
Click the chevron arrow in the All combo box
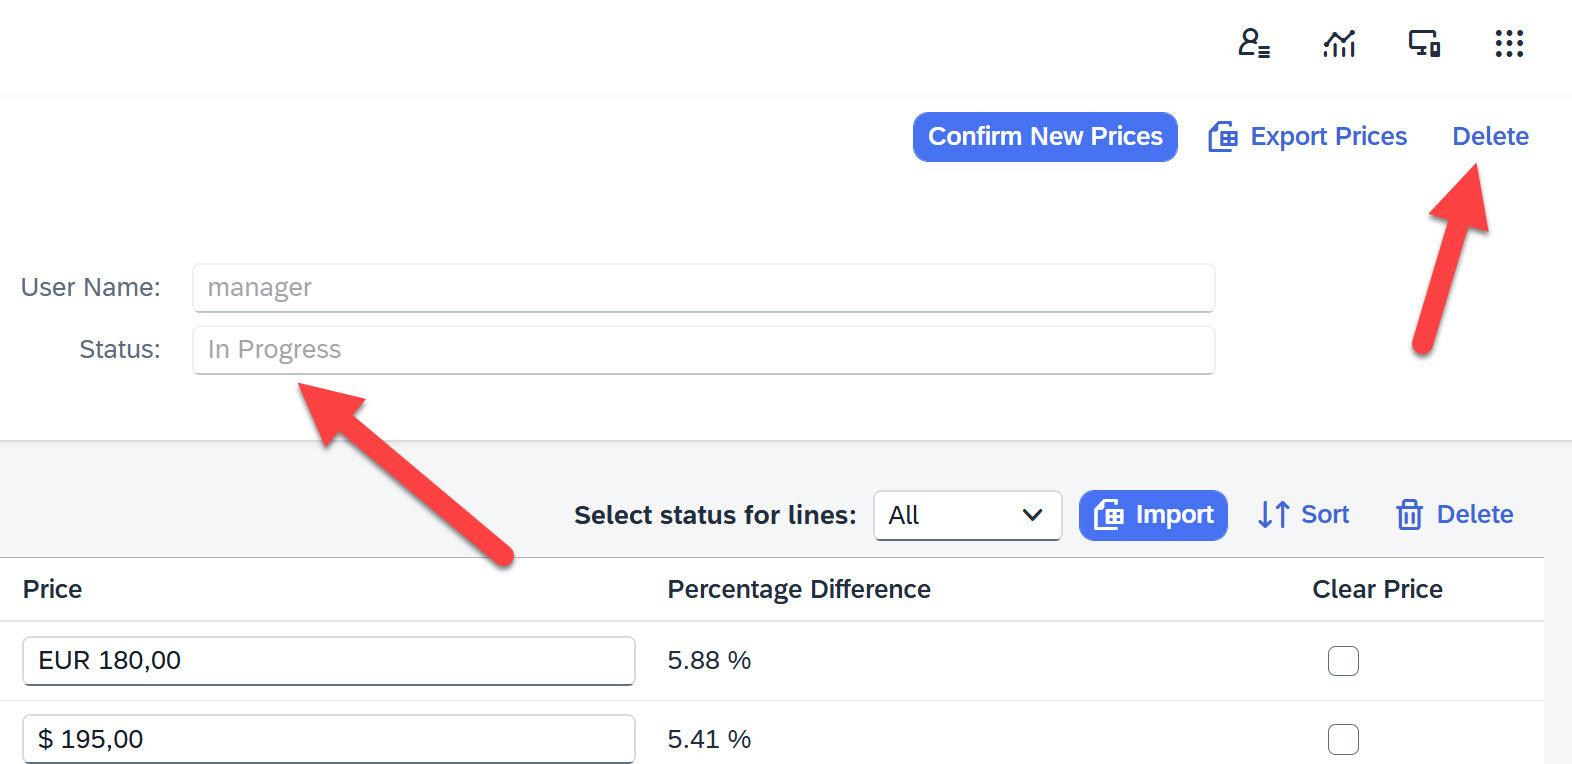tap(1033, 515)
